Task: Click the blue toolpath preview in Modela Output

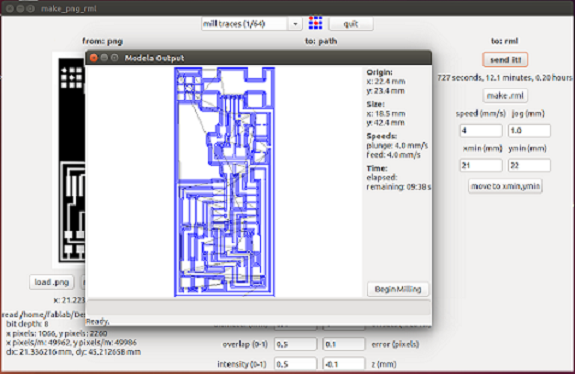Action: 224,182
